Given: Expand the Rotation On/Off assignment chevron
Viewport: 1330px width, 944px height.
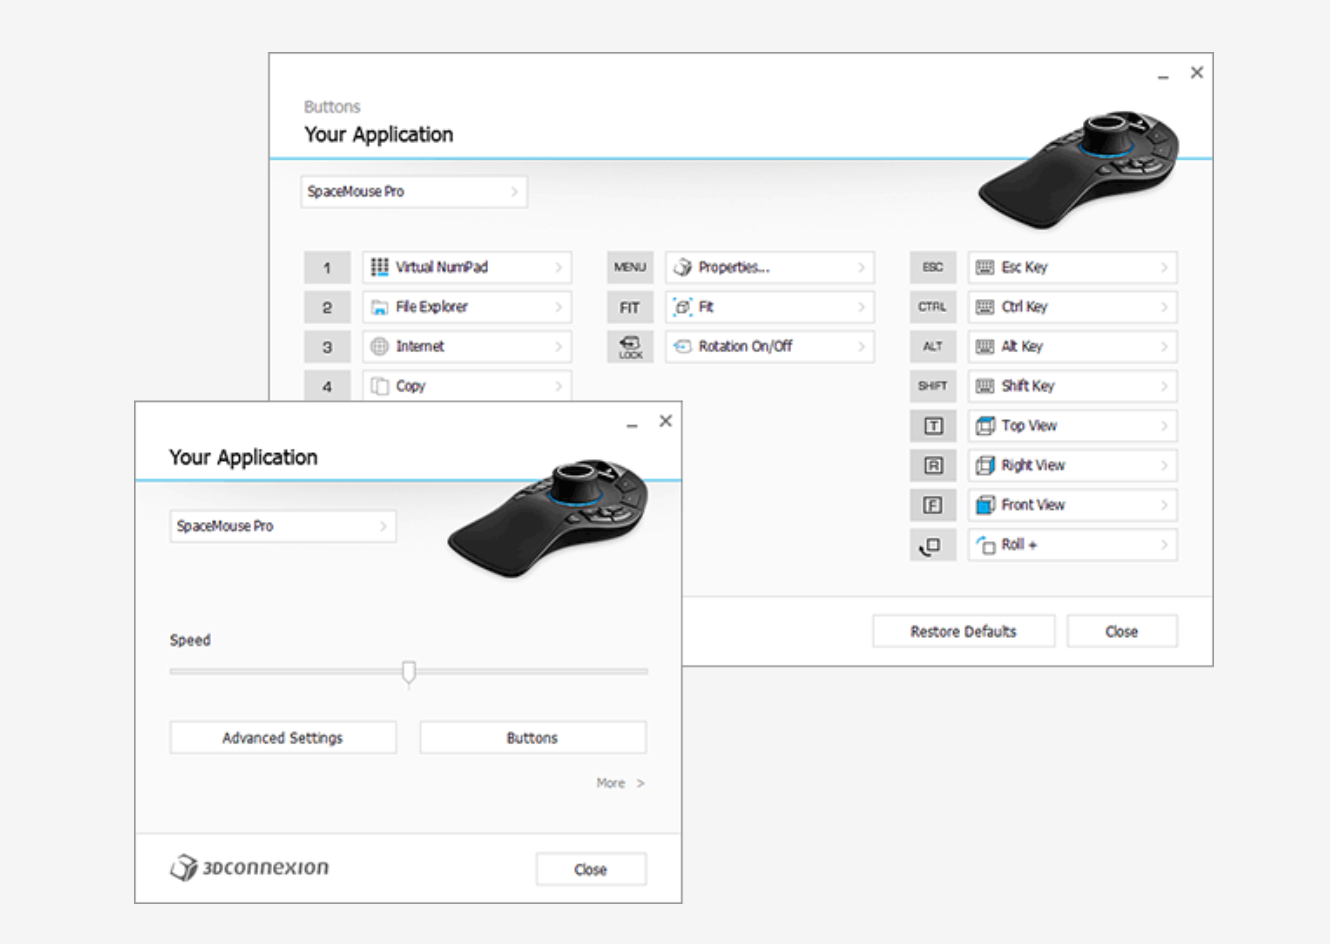Looking at the screenshot, I should (x=861, y=346).
